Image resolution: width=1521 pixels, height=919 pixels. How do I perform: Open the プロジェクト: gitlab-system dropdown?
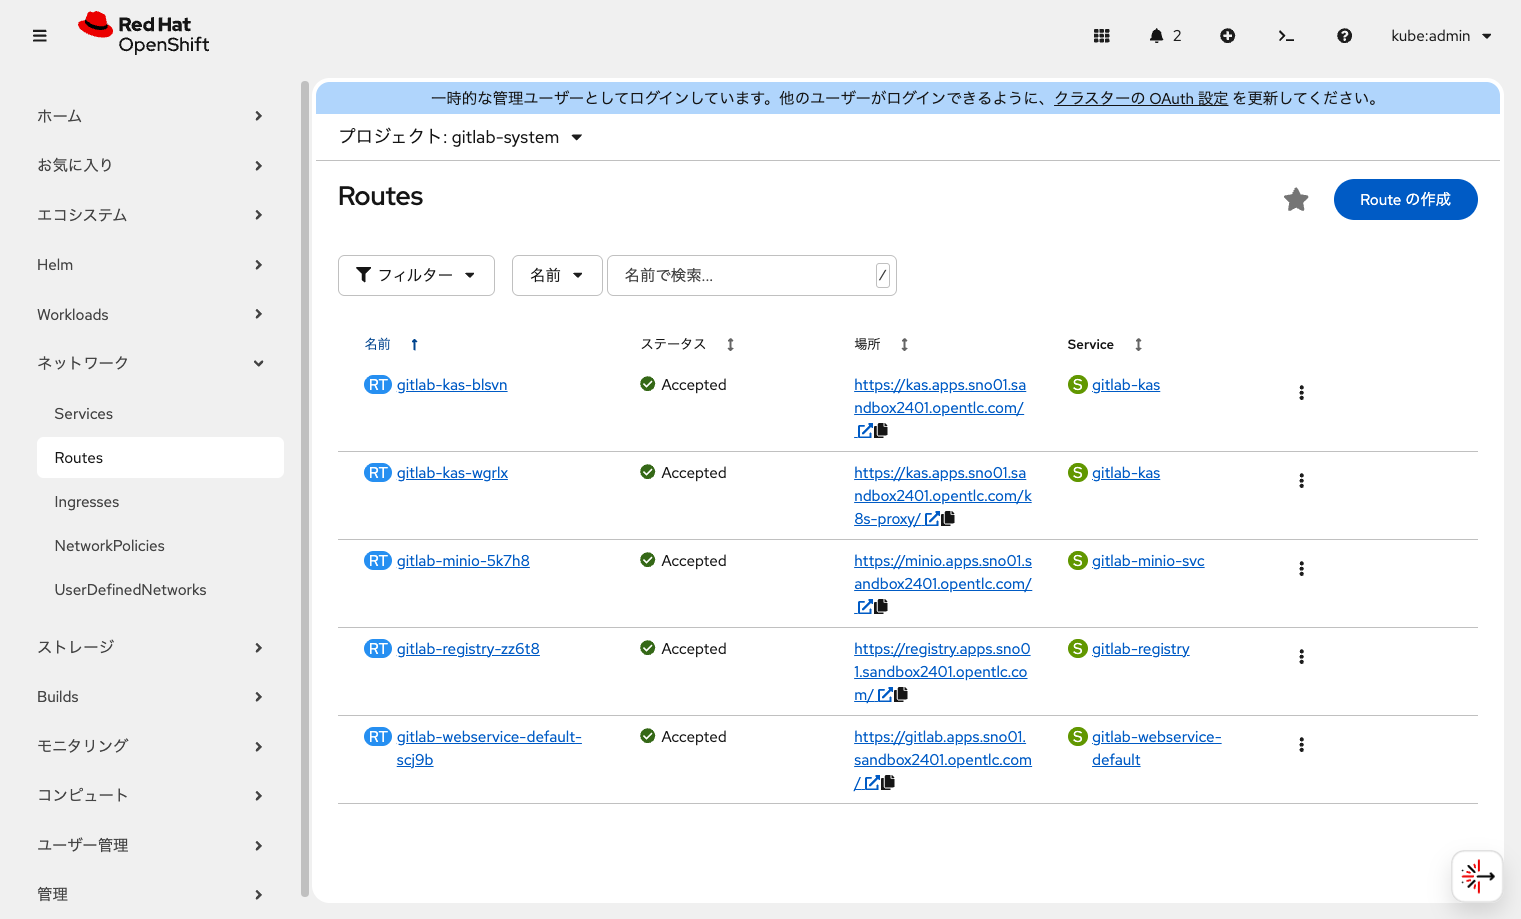tap(459, 137)
